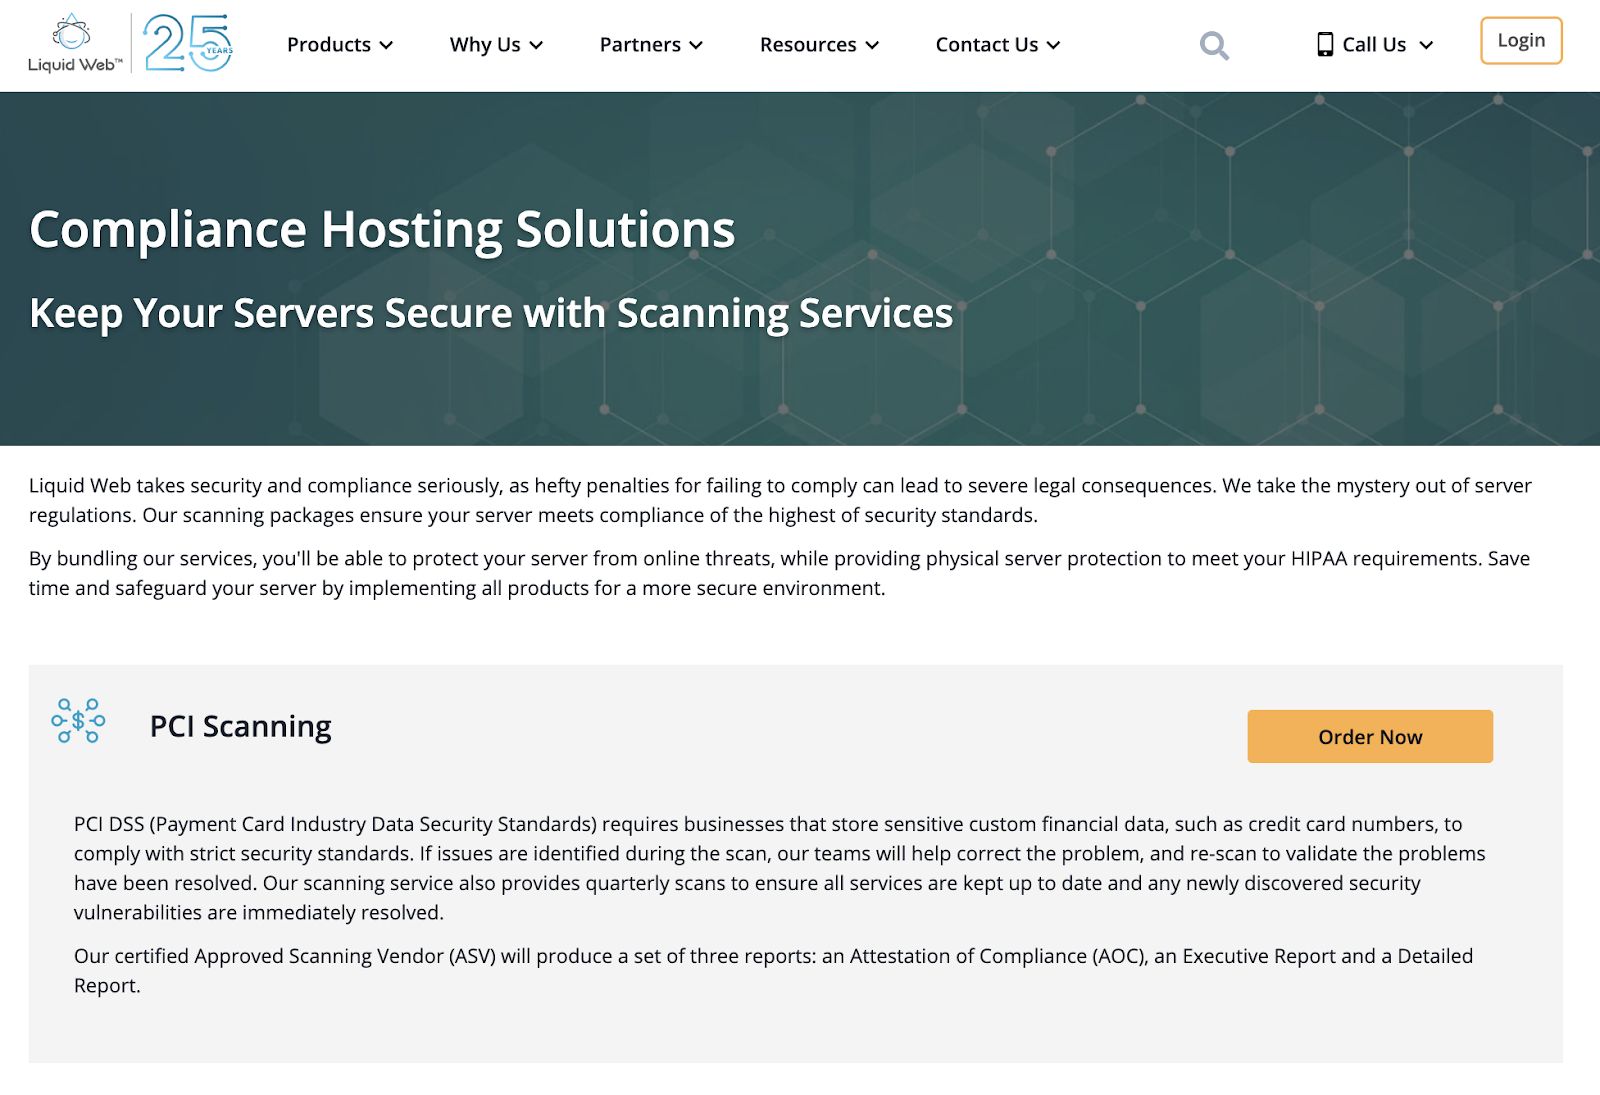Click the paragraph starting 'Our certified Approved Scanning Vendor'
The width and height of the screenshot is (1600, 1095).
(773, 970)
